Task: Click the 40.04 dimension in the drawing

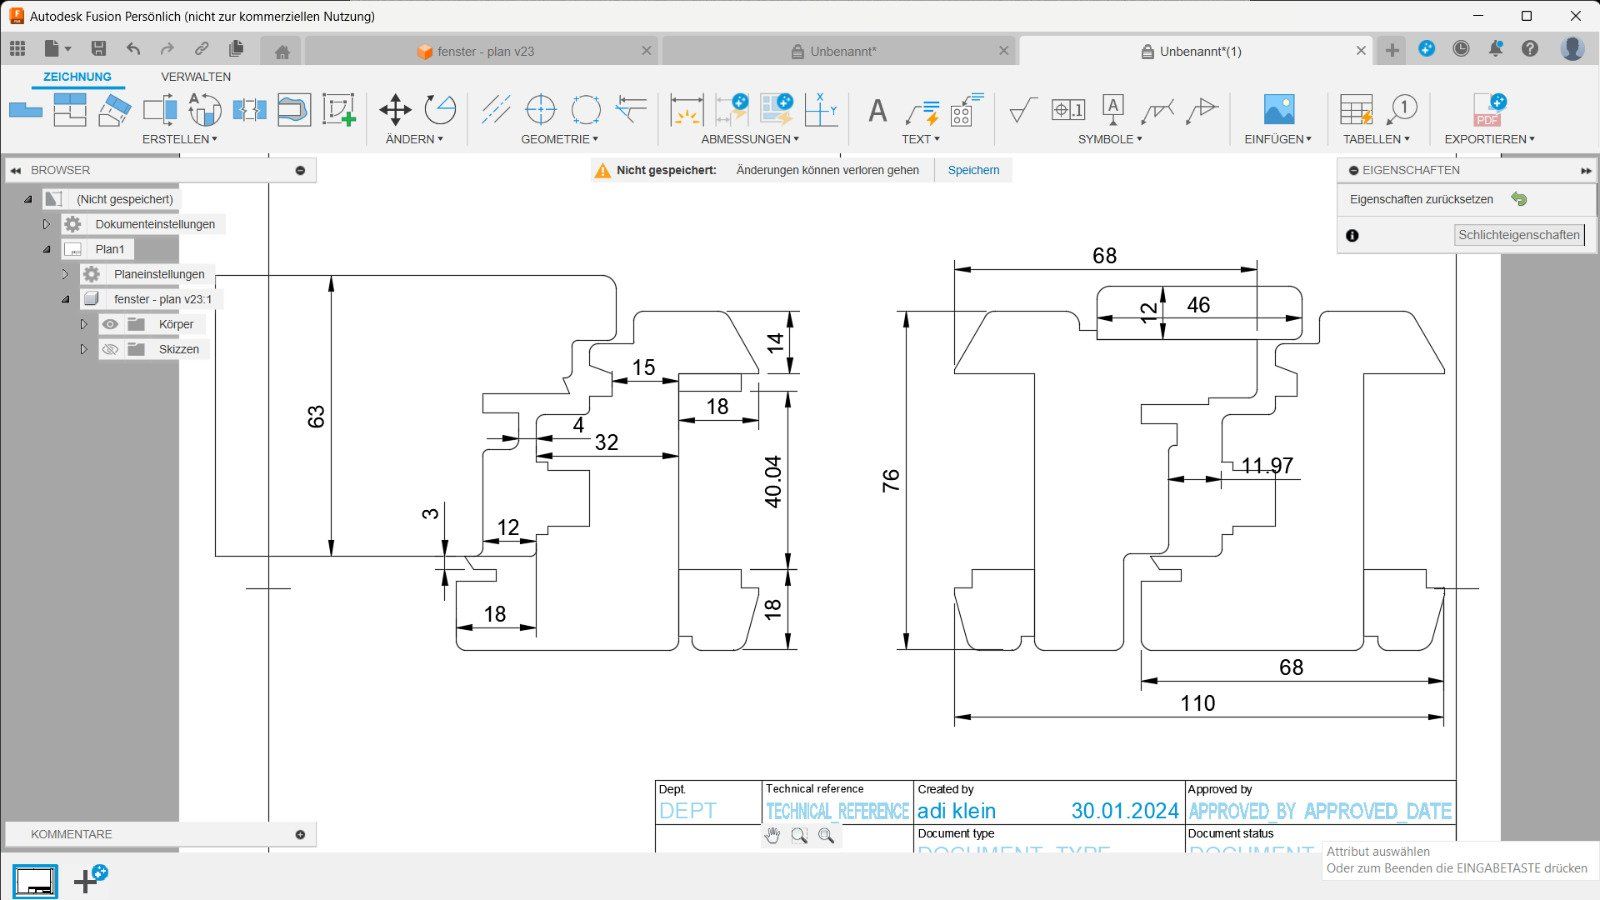Action: click(x=773, y=482)
